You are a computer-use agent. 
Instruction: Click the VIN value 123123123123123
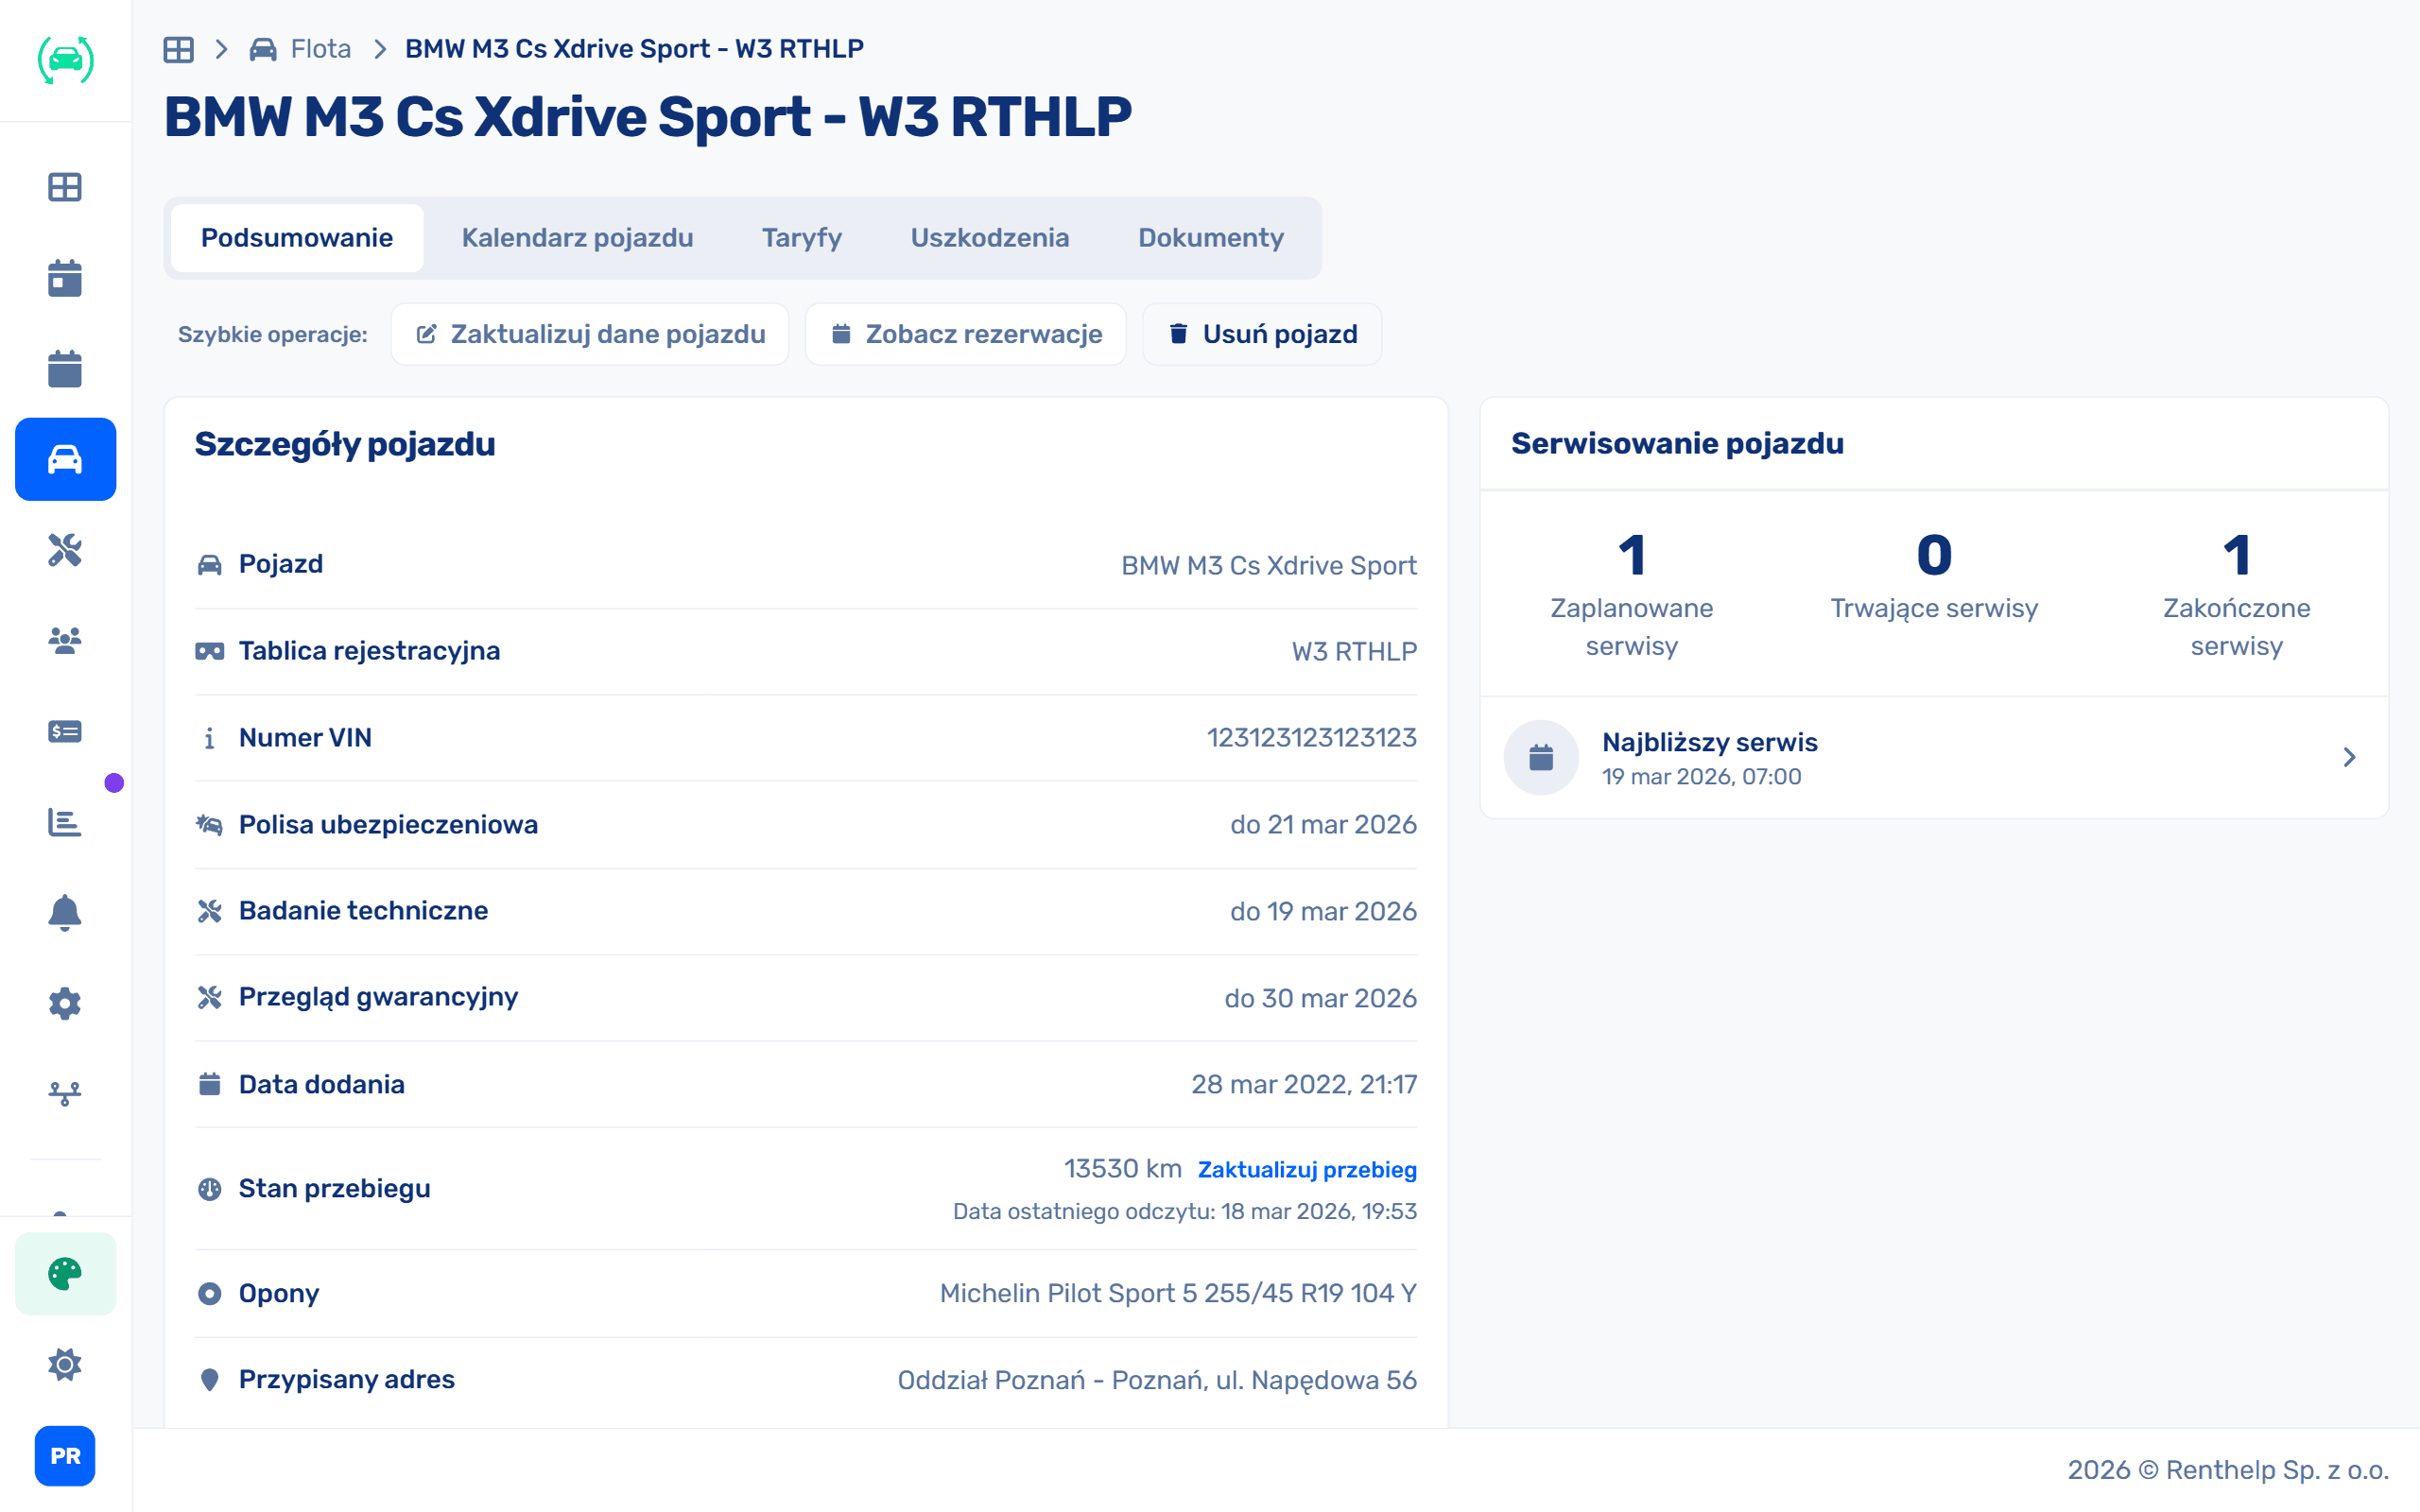(x=1311, y=738)
